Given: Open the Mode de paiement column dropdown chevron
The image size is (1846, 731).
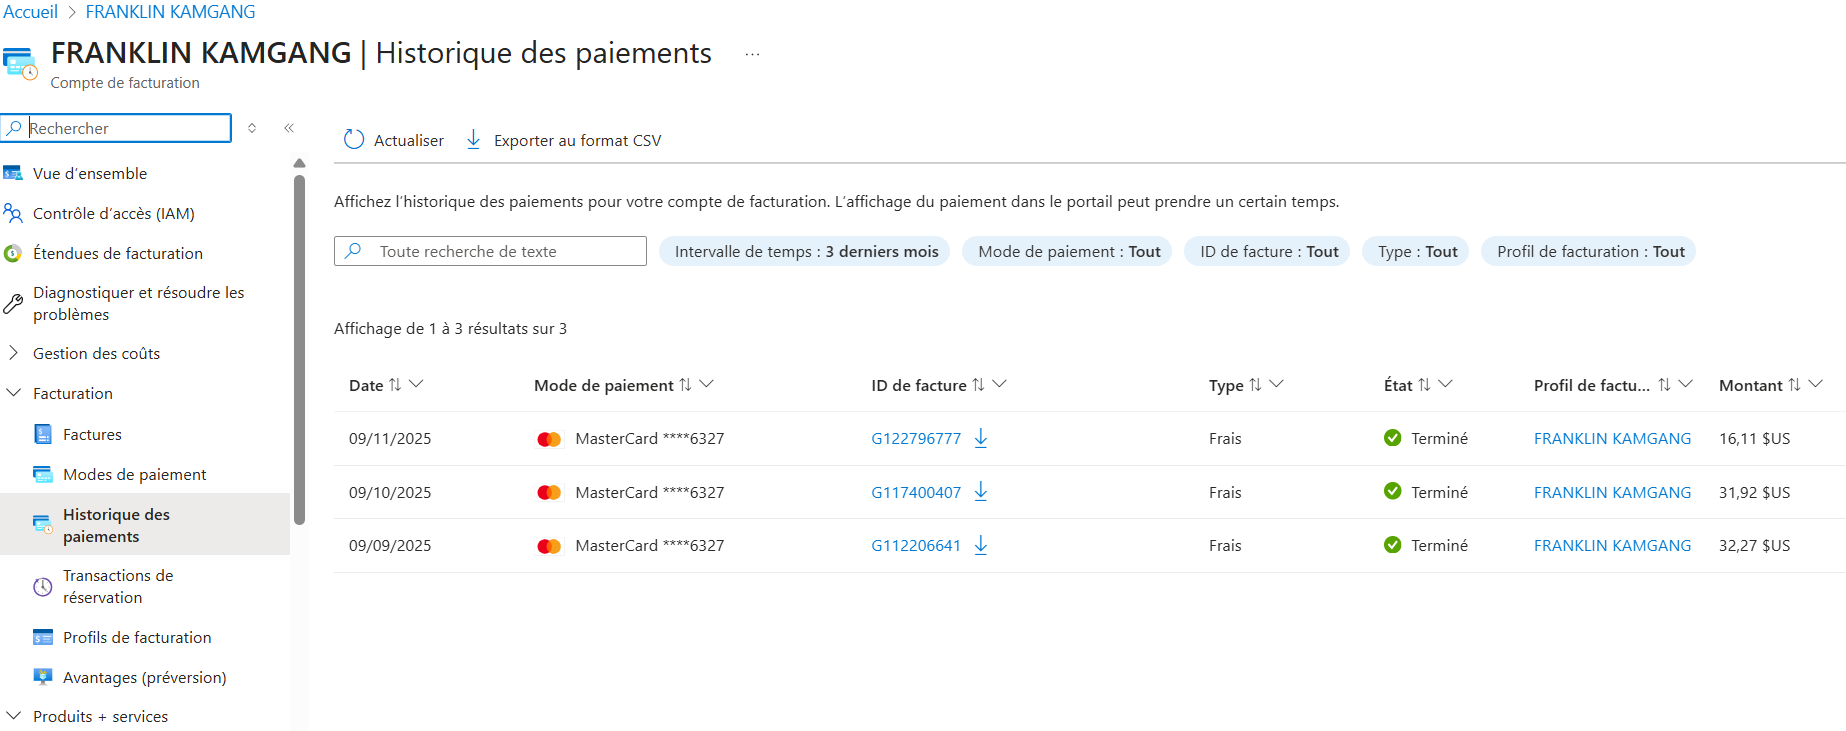Looking at the screenshot, I should point(707,384).
